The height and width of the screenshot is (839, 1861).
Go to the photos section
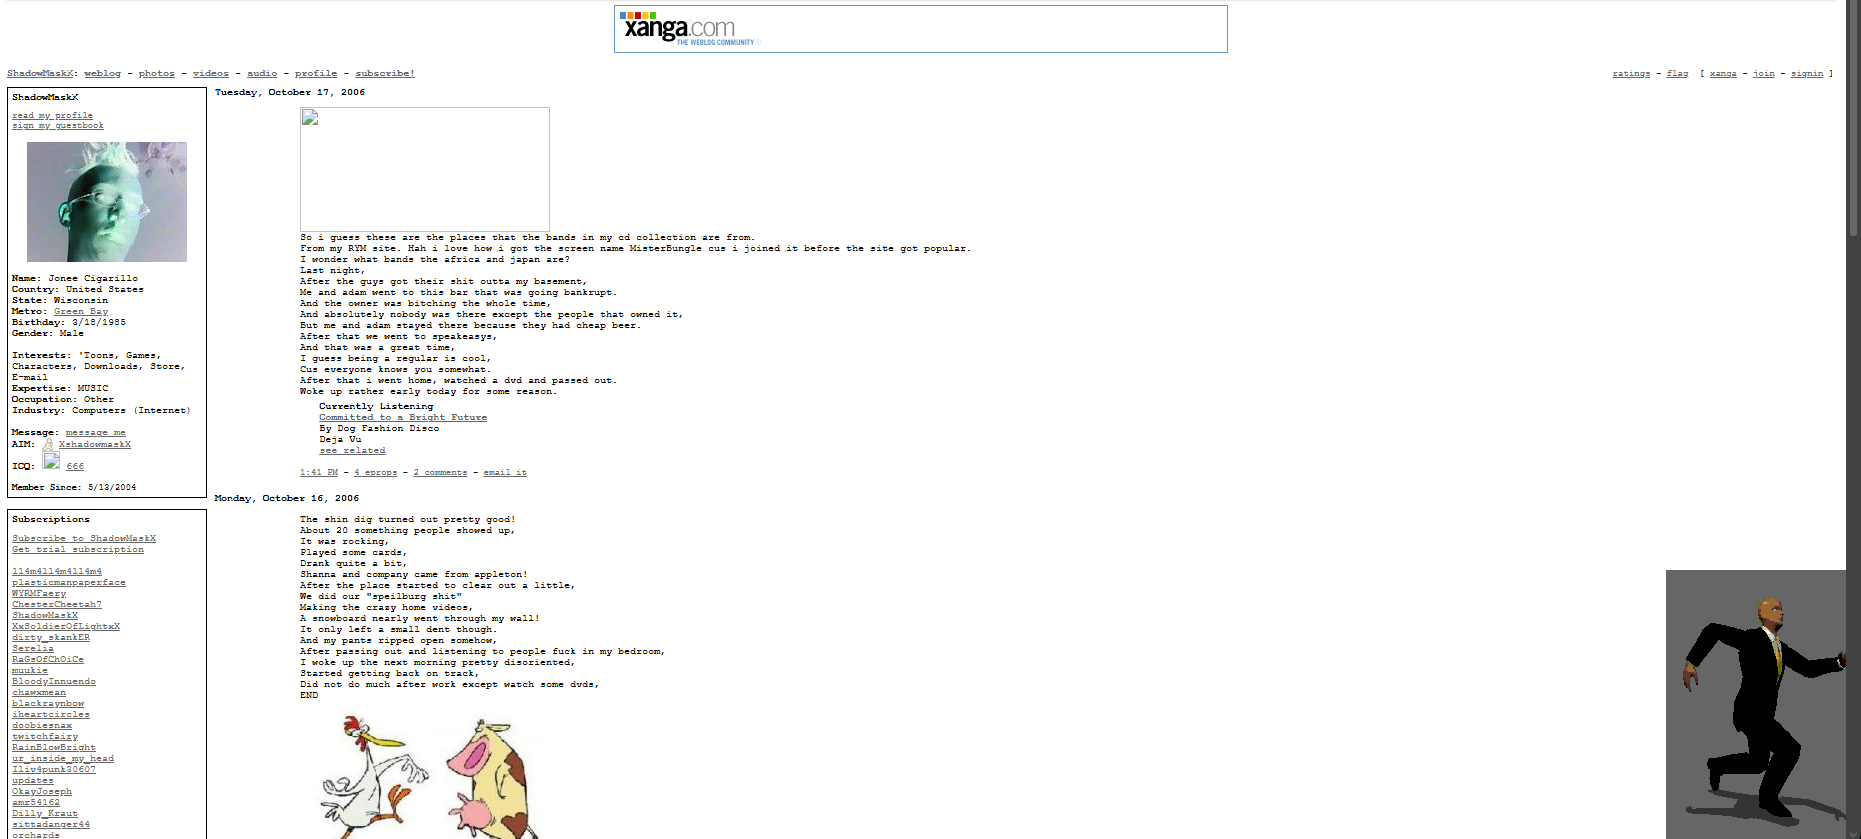click(x=156, y=74)
